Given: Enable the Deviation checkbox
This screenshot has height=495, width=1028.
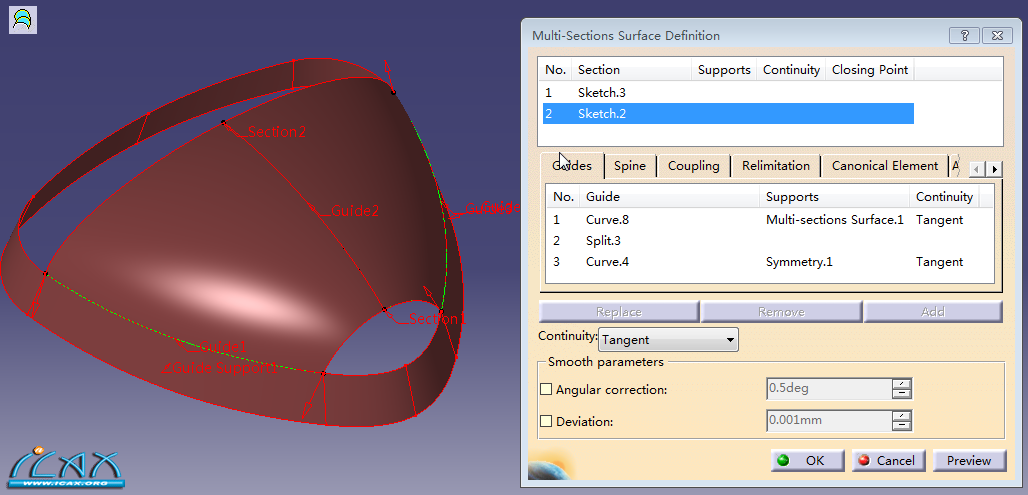Looking at the screenshot, I should (x=545, y=422).
